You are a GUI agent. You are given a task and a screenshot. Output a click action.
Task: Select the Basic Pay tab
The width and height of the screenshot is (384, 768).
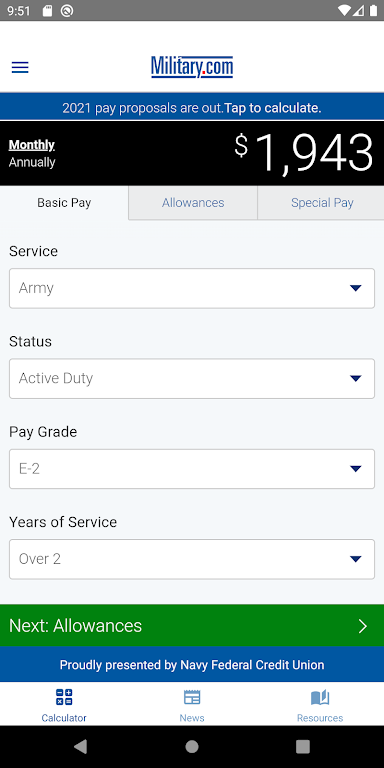[x=64, y=203]
